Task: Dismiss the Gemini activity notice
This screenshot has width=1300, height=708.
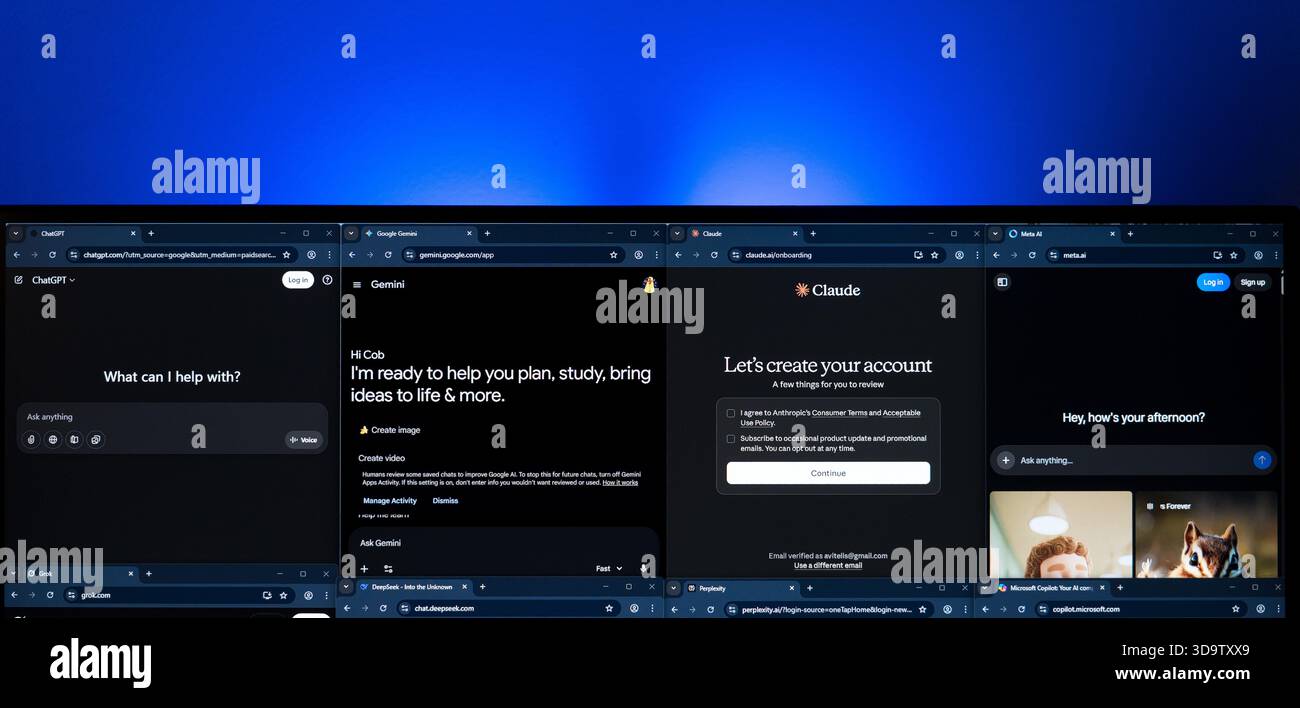Action: (445, 501)
